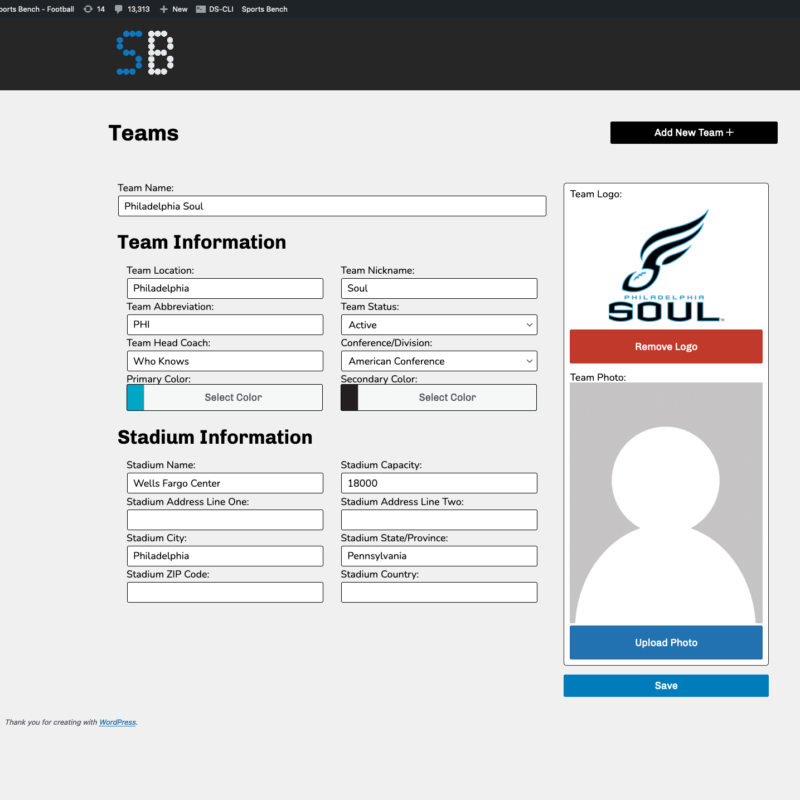Click the placeholder Team Photo image
Image resolution: width=800 pixels, height=800 pixels.
tap(666, 503)
